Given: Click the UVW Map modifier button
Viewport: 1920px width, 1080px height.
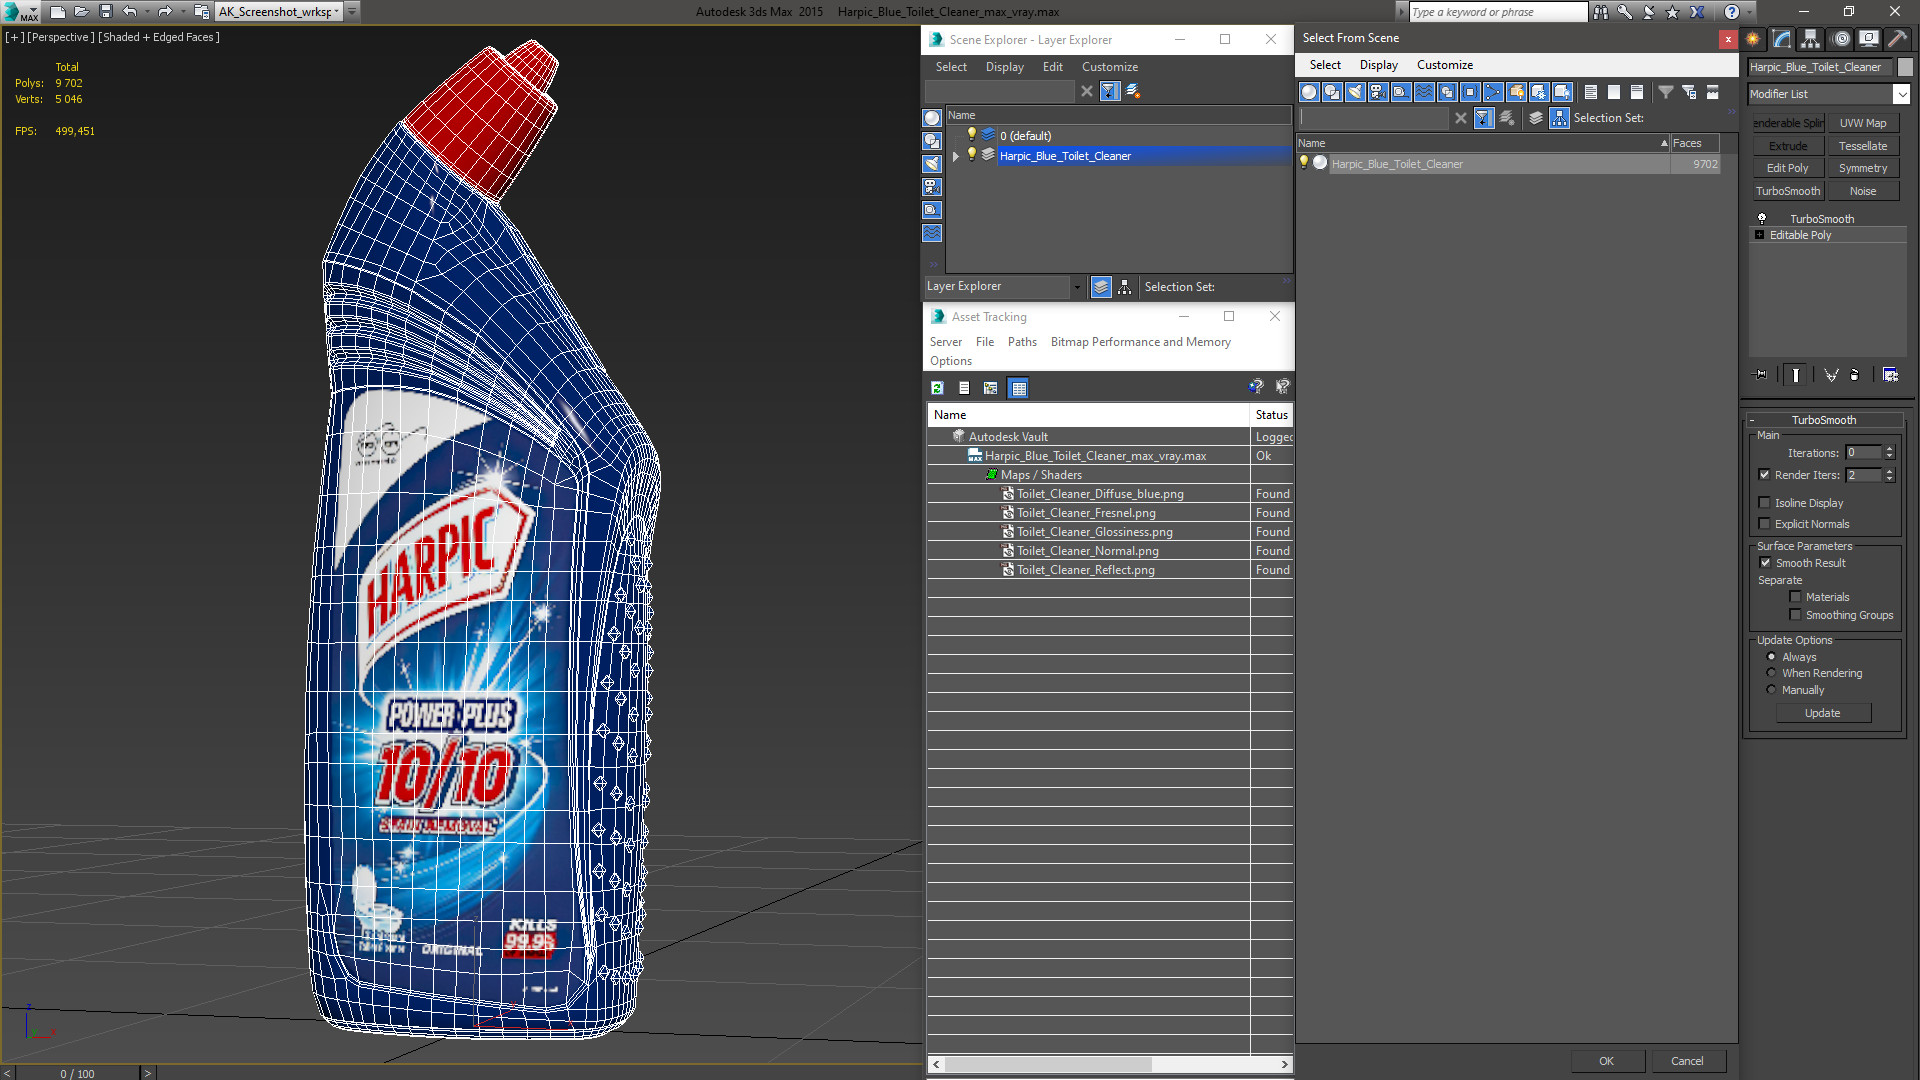Looking at the screenshot, I should tap(1862, 123).
